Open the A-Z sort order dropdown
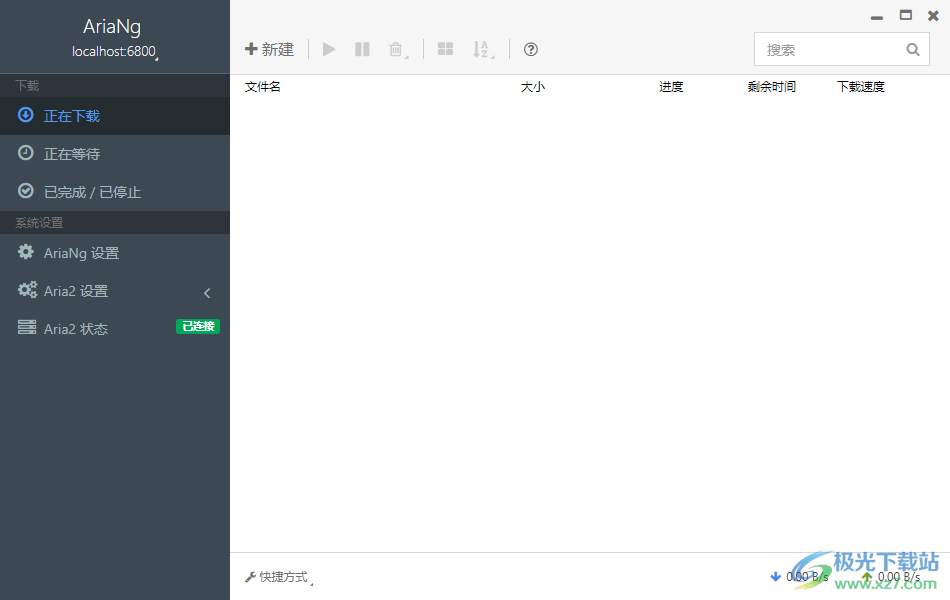The height and width of the screenshot is (600, 950). click(x=483, y=50)
